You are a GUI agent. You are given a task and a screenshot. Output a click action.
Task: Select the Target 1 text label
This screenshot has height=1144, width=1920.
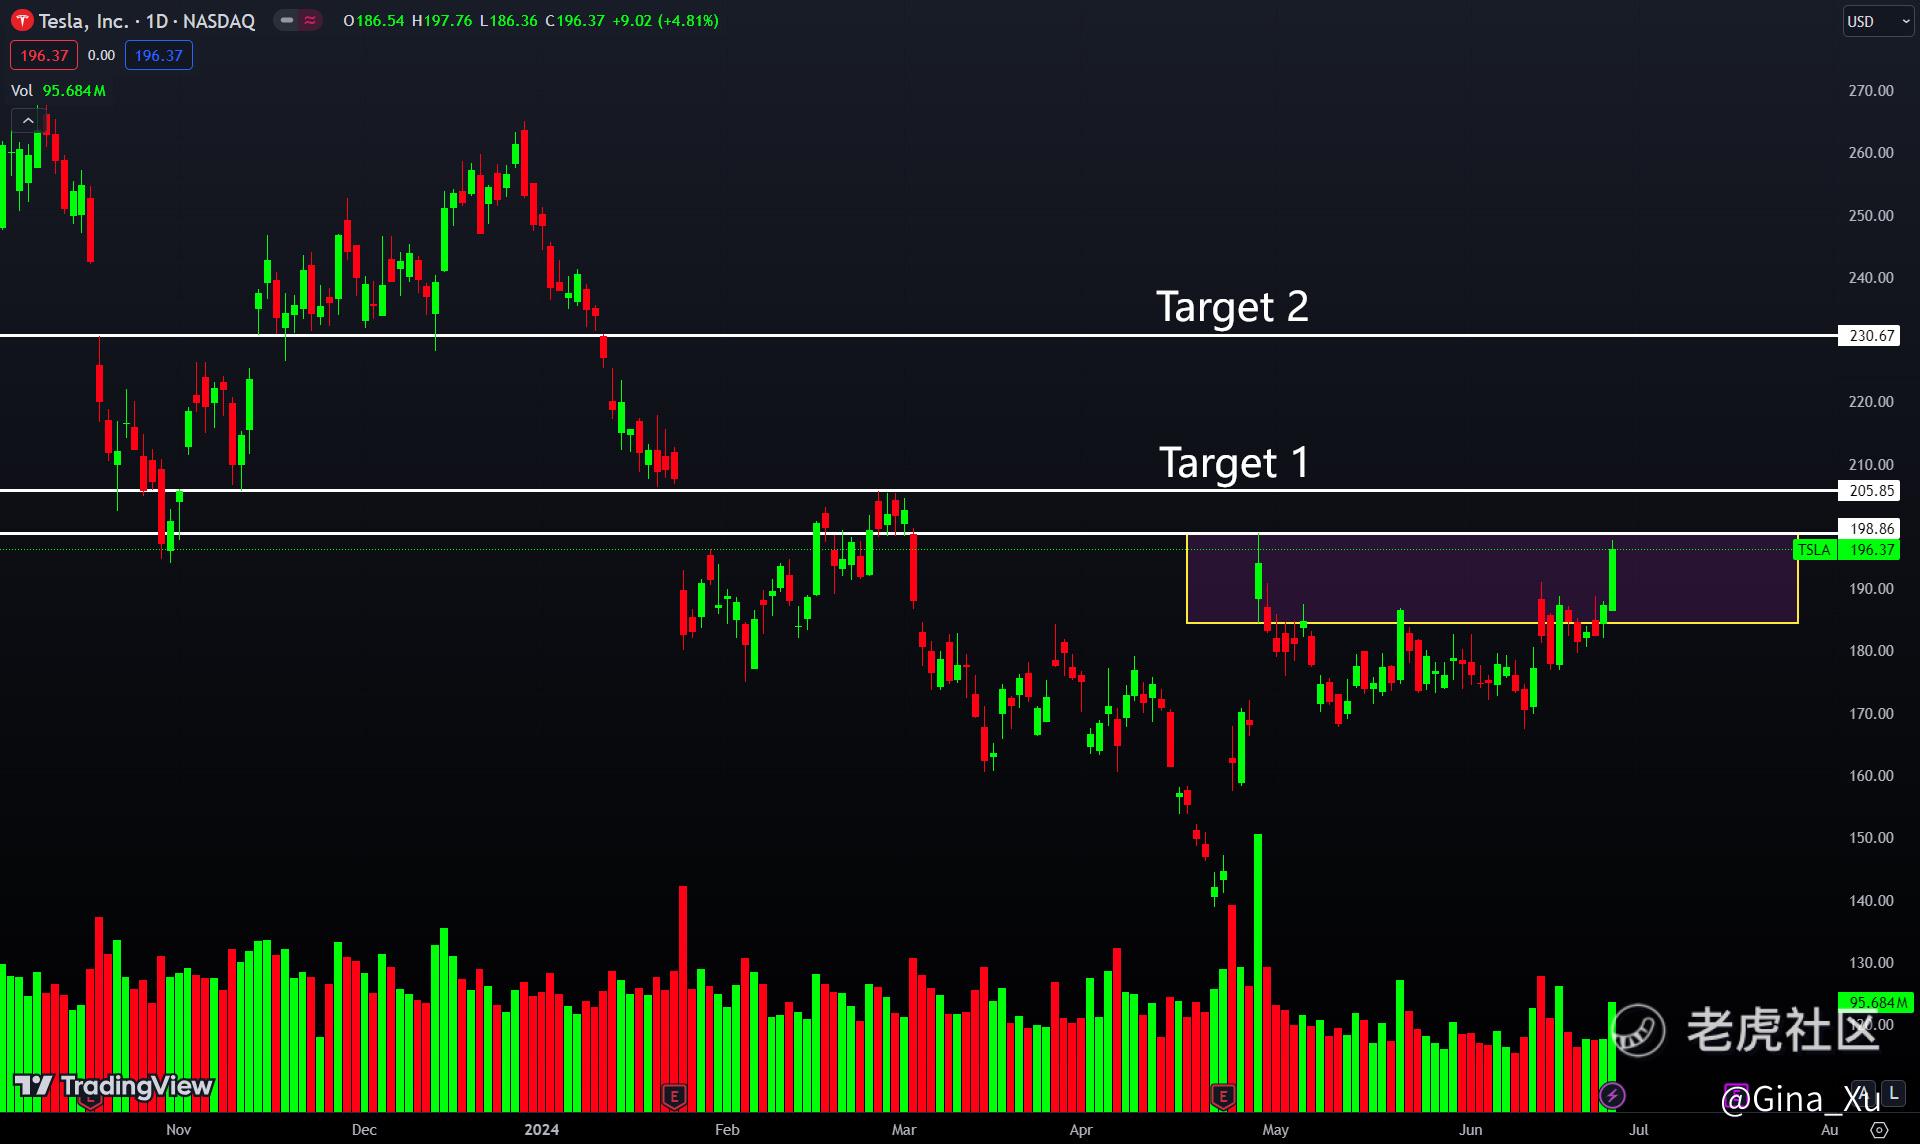(x=1233, y=462)
